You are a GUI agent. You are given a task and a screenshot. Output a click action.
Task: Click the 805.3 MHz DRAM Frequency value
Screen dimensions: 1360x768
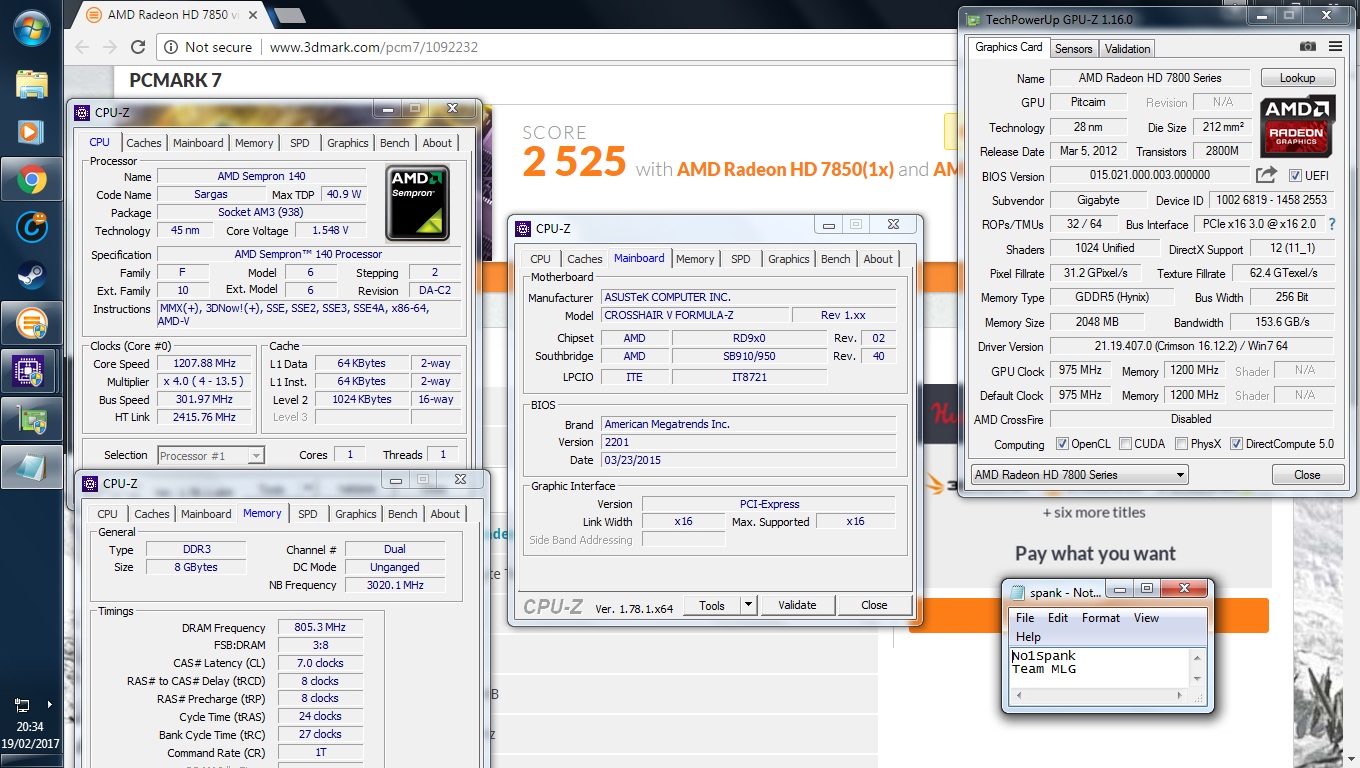point(320,627)
